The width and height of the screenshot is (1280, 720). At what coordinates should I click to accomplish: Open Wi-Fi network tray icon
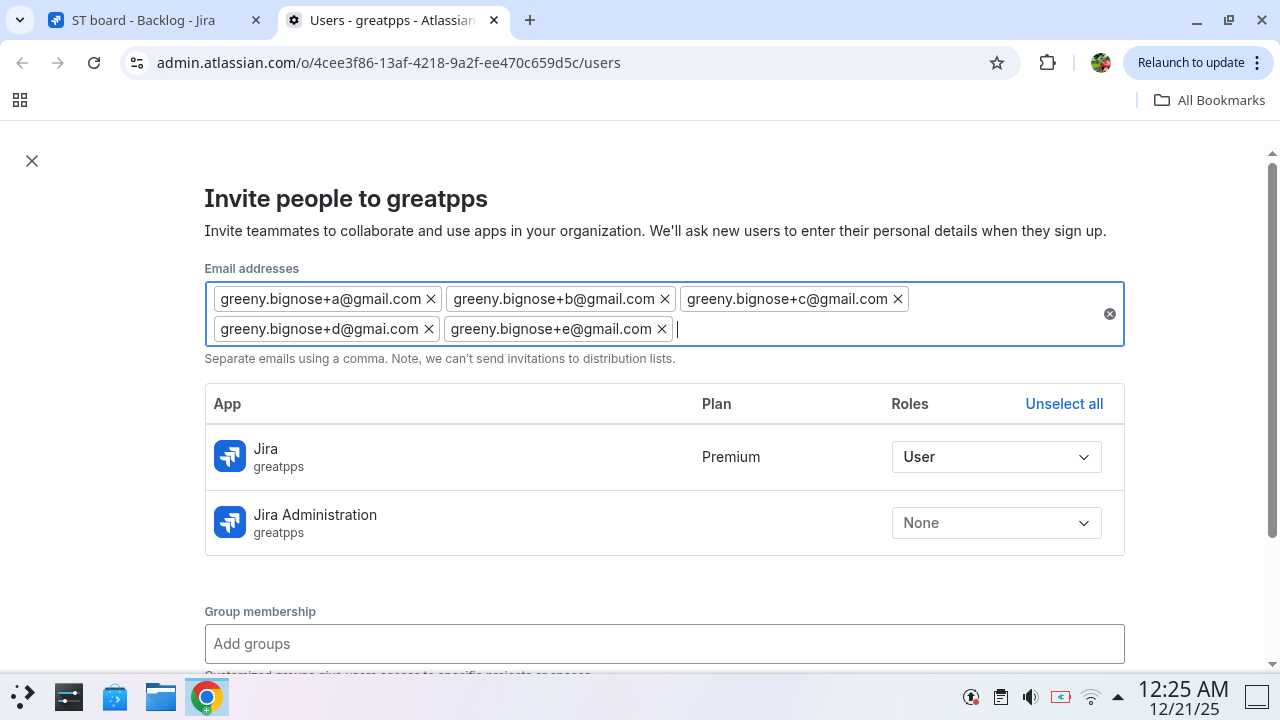tap(1091, 697)
